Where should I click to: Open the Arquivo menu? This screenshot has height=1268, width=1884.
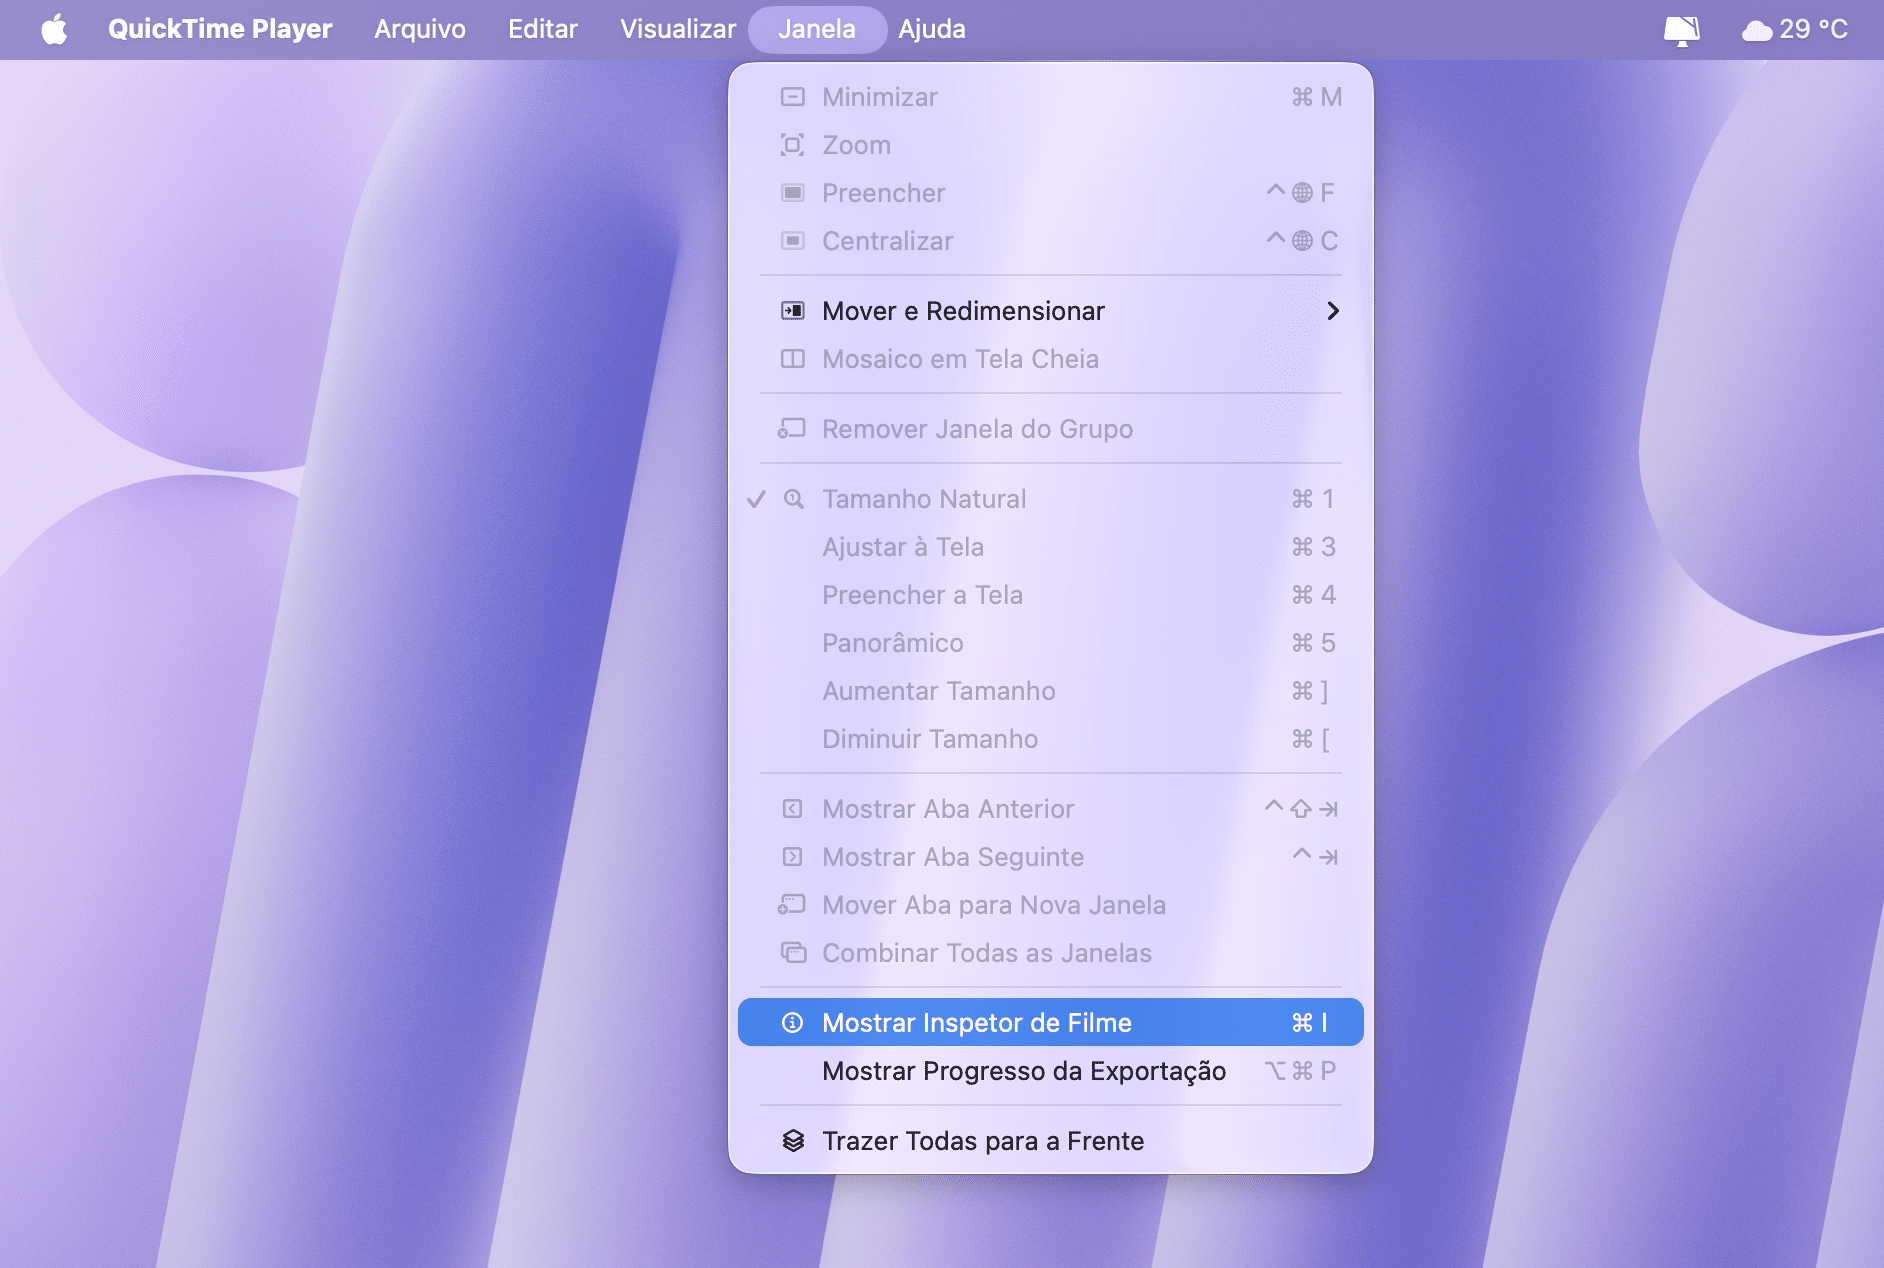tap(419, 29)
